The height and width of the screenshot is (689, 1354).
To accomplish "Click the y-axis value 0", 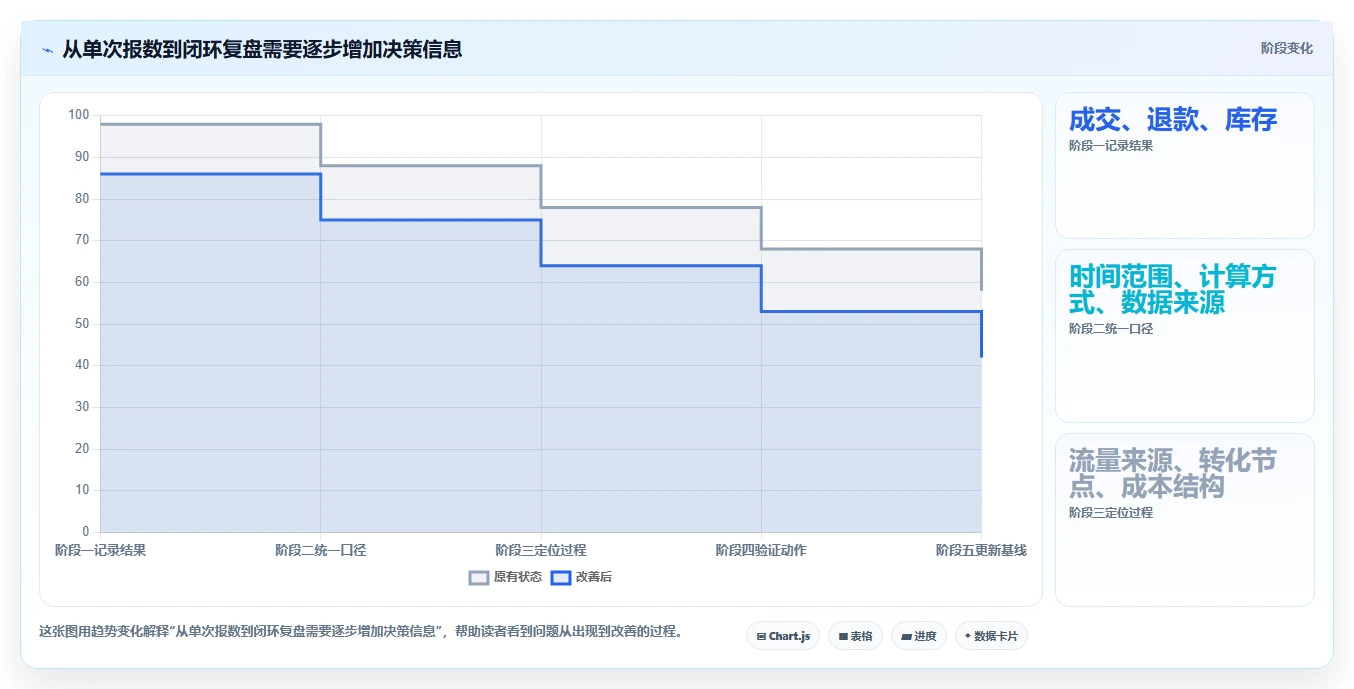I will click(x=86, y=532).
